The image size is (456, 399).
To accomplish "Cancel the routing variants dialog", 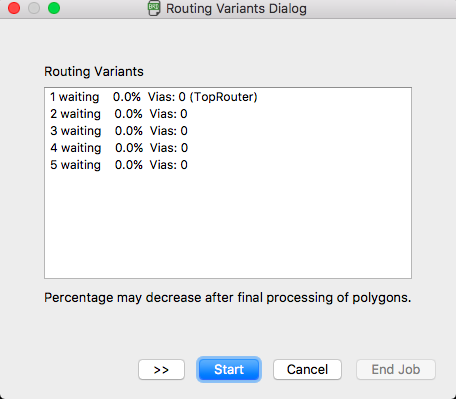I will pos(307,369).
